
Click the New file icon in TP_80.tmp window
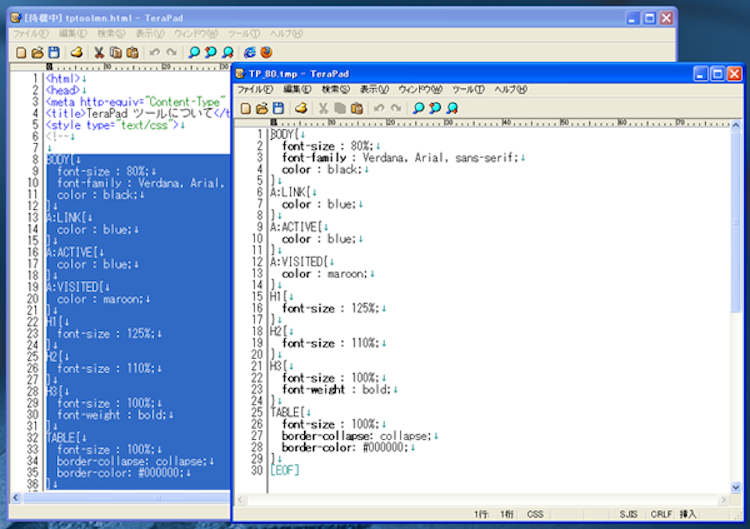pyautogui.click(x=244, y=108)
